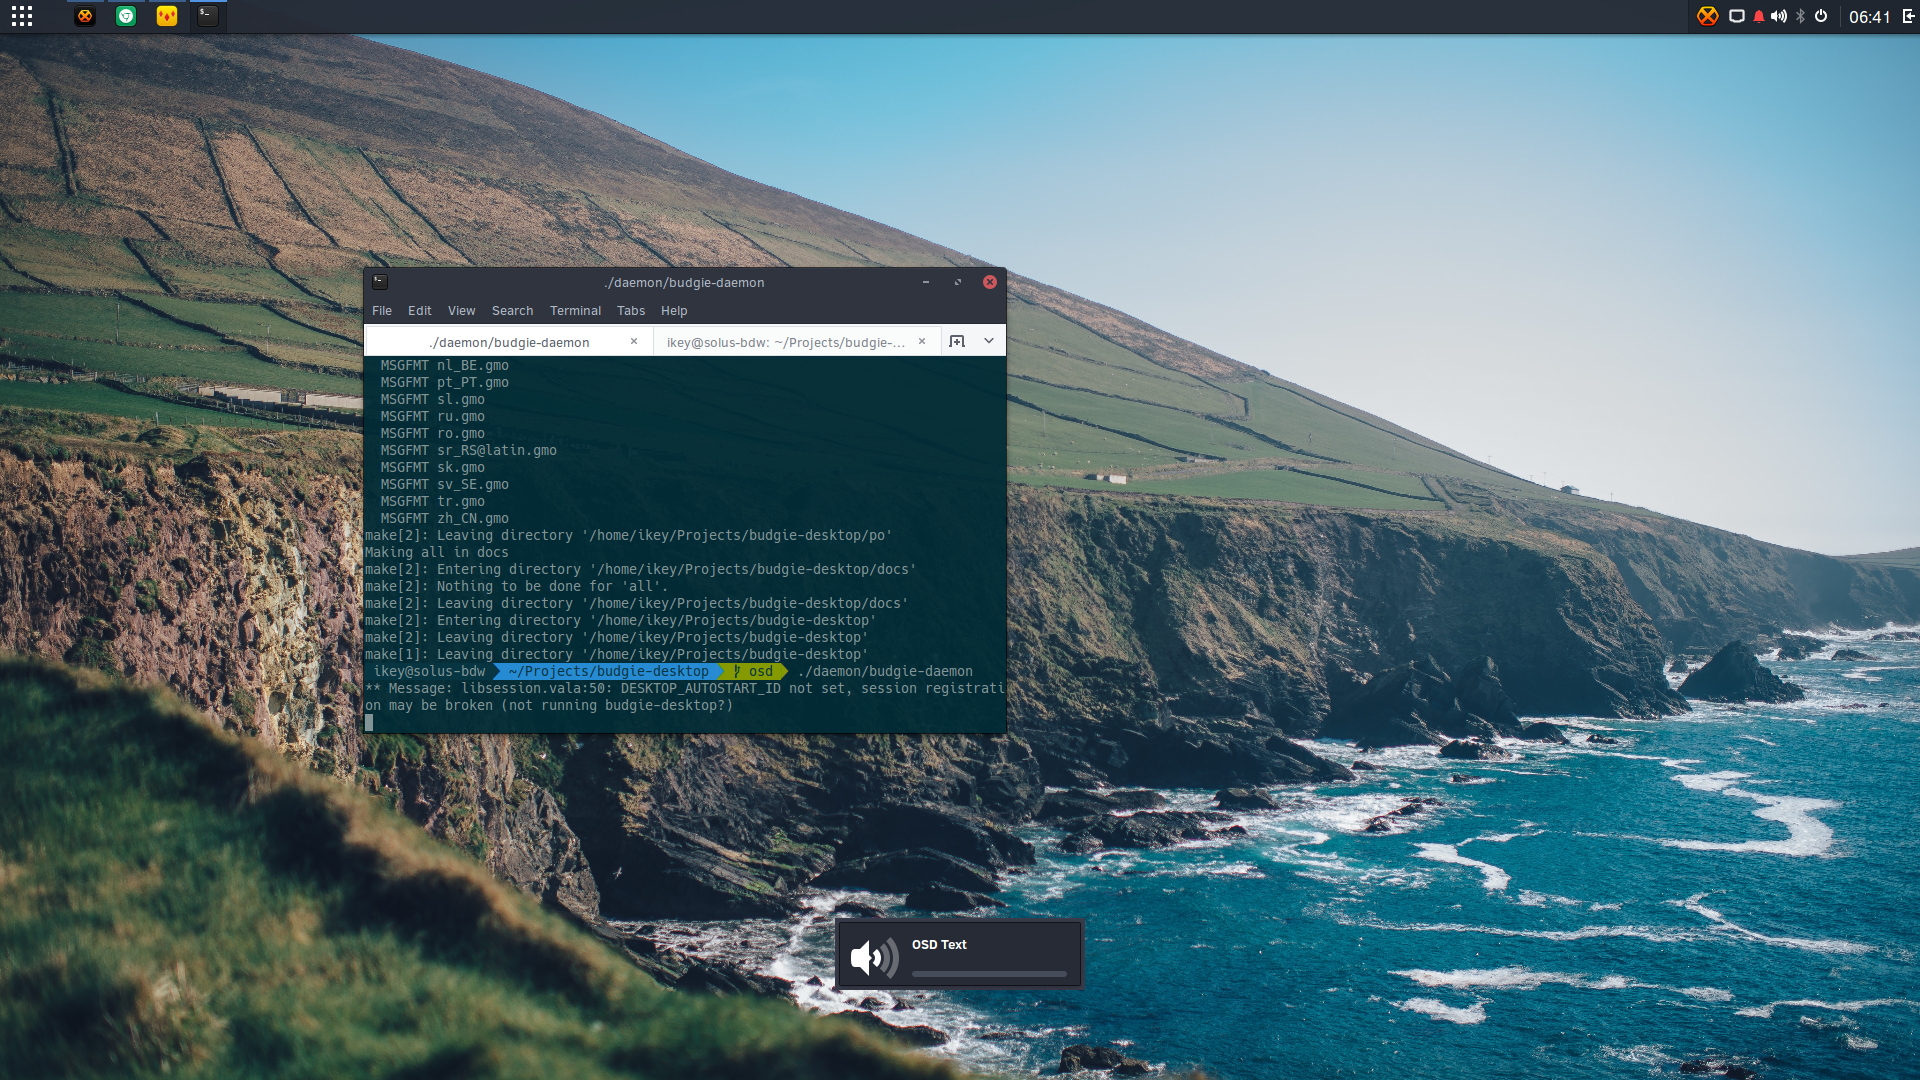Click the Bluetooth indicator in the panel
Screen dimensions: 1920x1080
1801,16
